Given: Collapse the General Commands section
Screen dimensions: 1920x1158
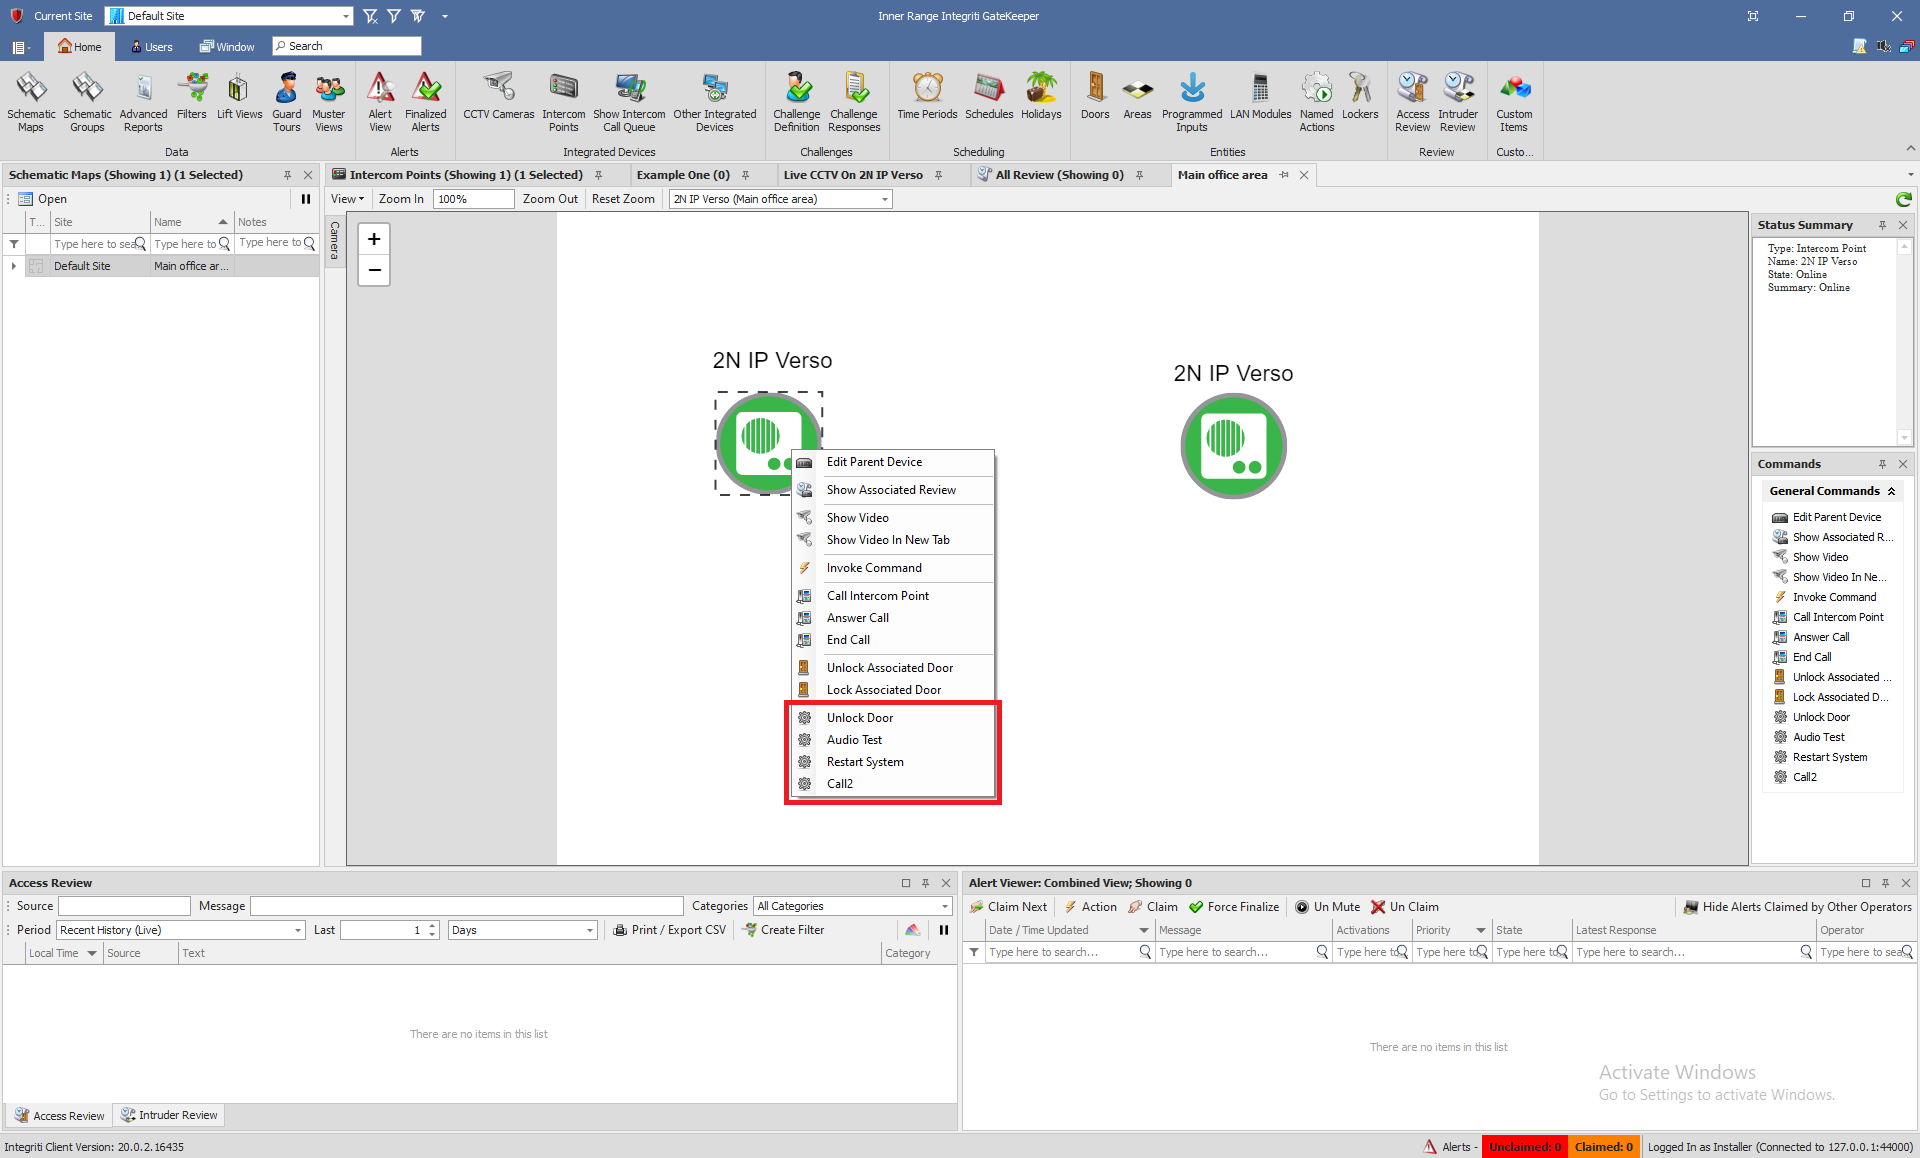Looking at the screenshot, I should coord(1891,491).
